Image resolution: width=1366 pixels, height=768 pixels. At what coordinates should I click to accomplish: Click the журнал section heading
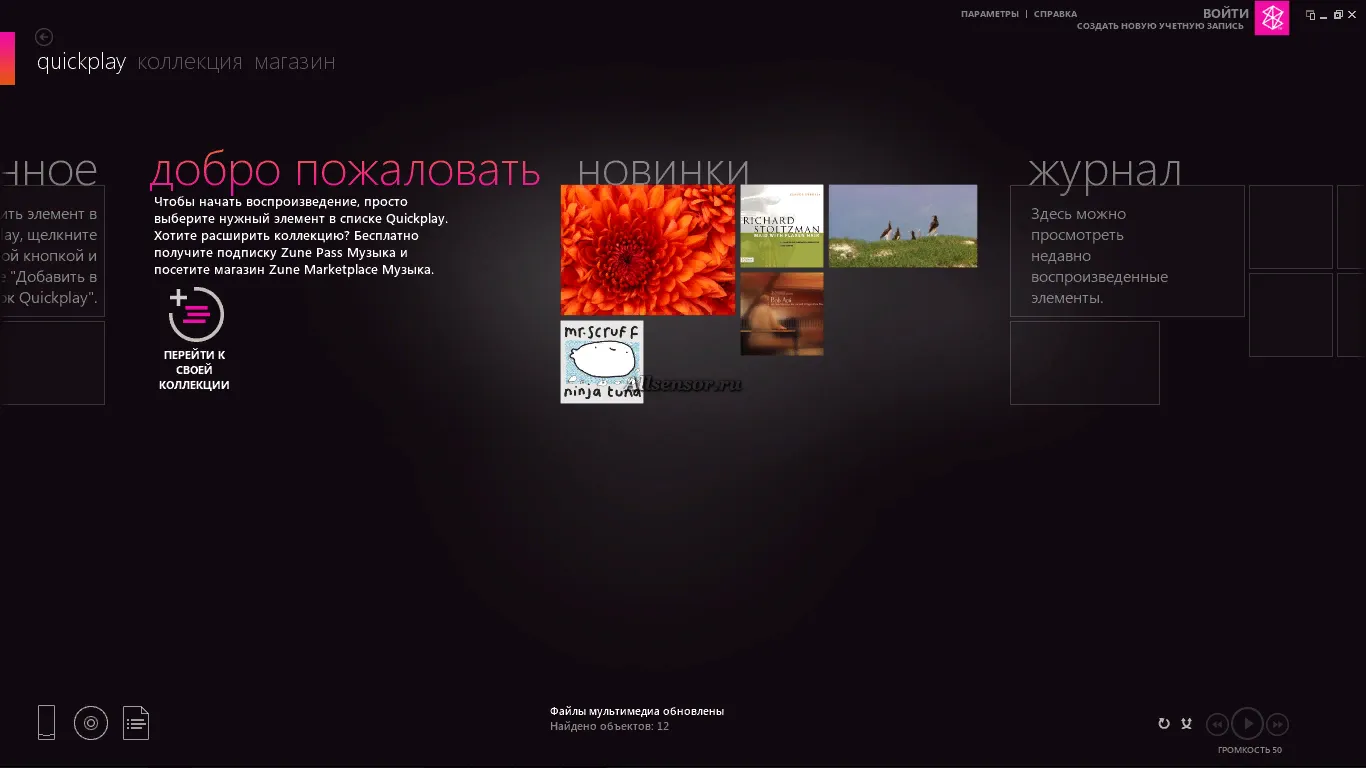point(1105,171)
